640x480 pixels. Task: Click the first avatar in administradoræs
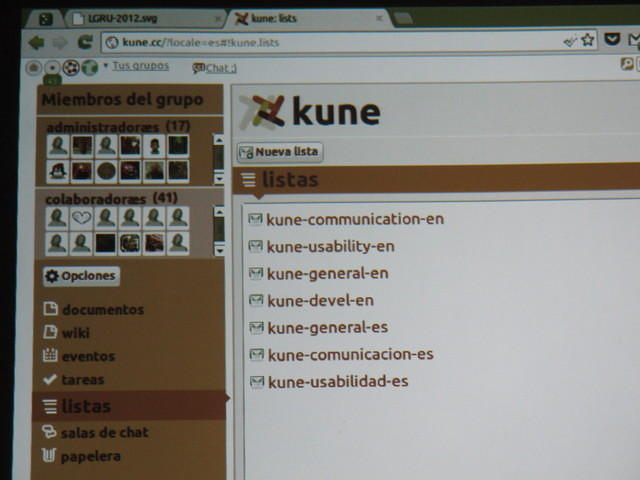point(58,146)
